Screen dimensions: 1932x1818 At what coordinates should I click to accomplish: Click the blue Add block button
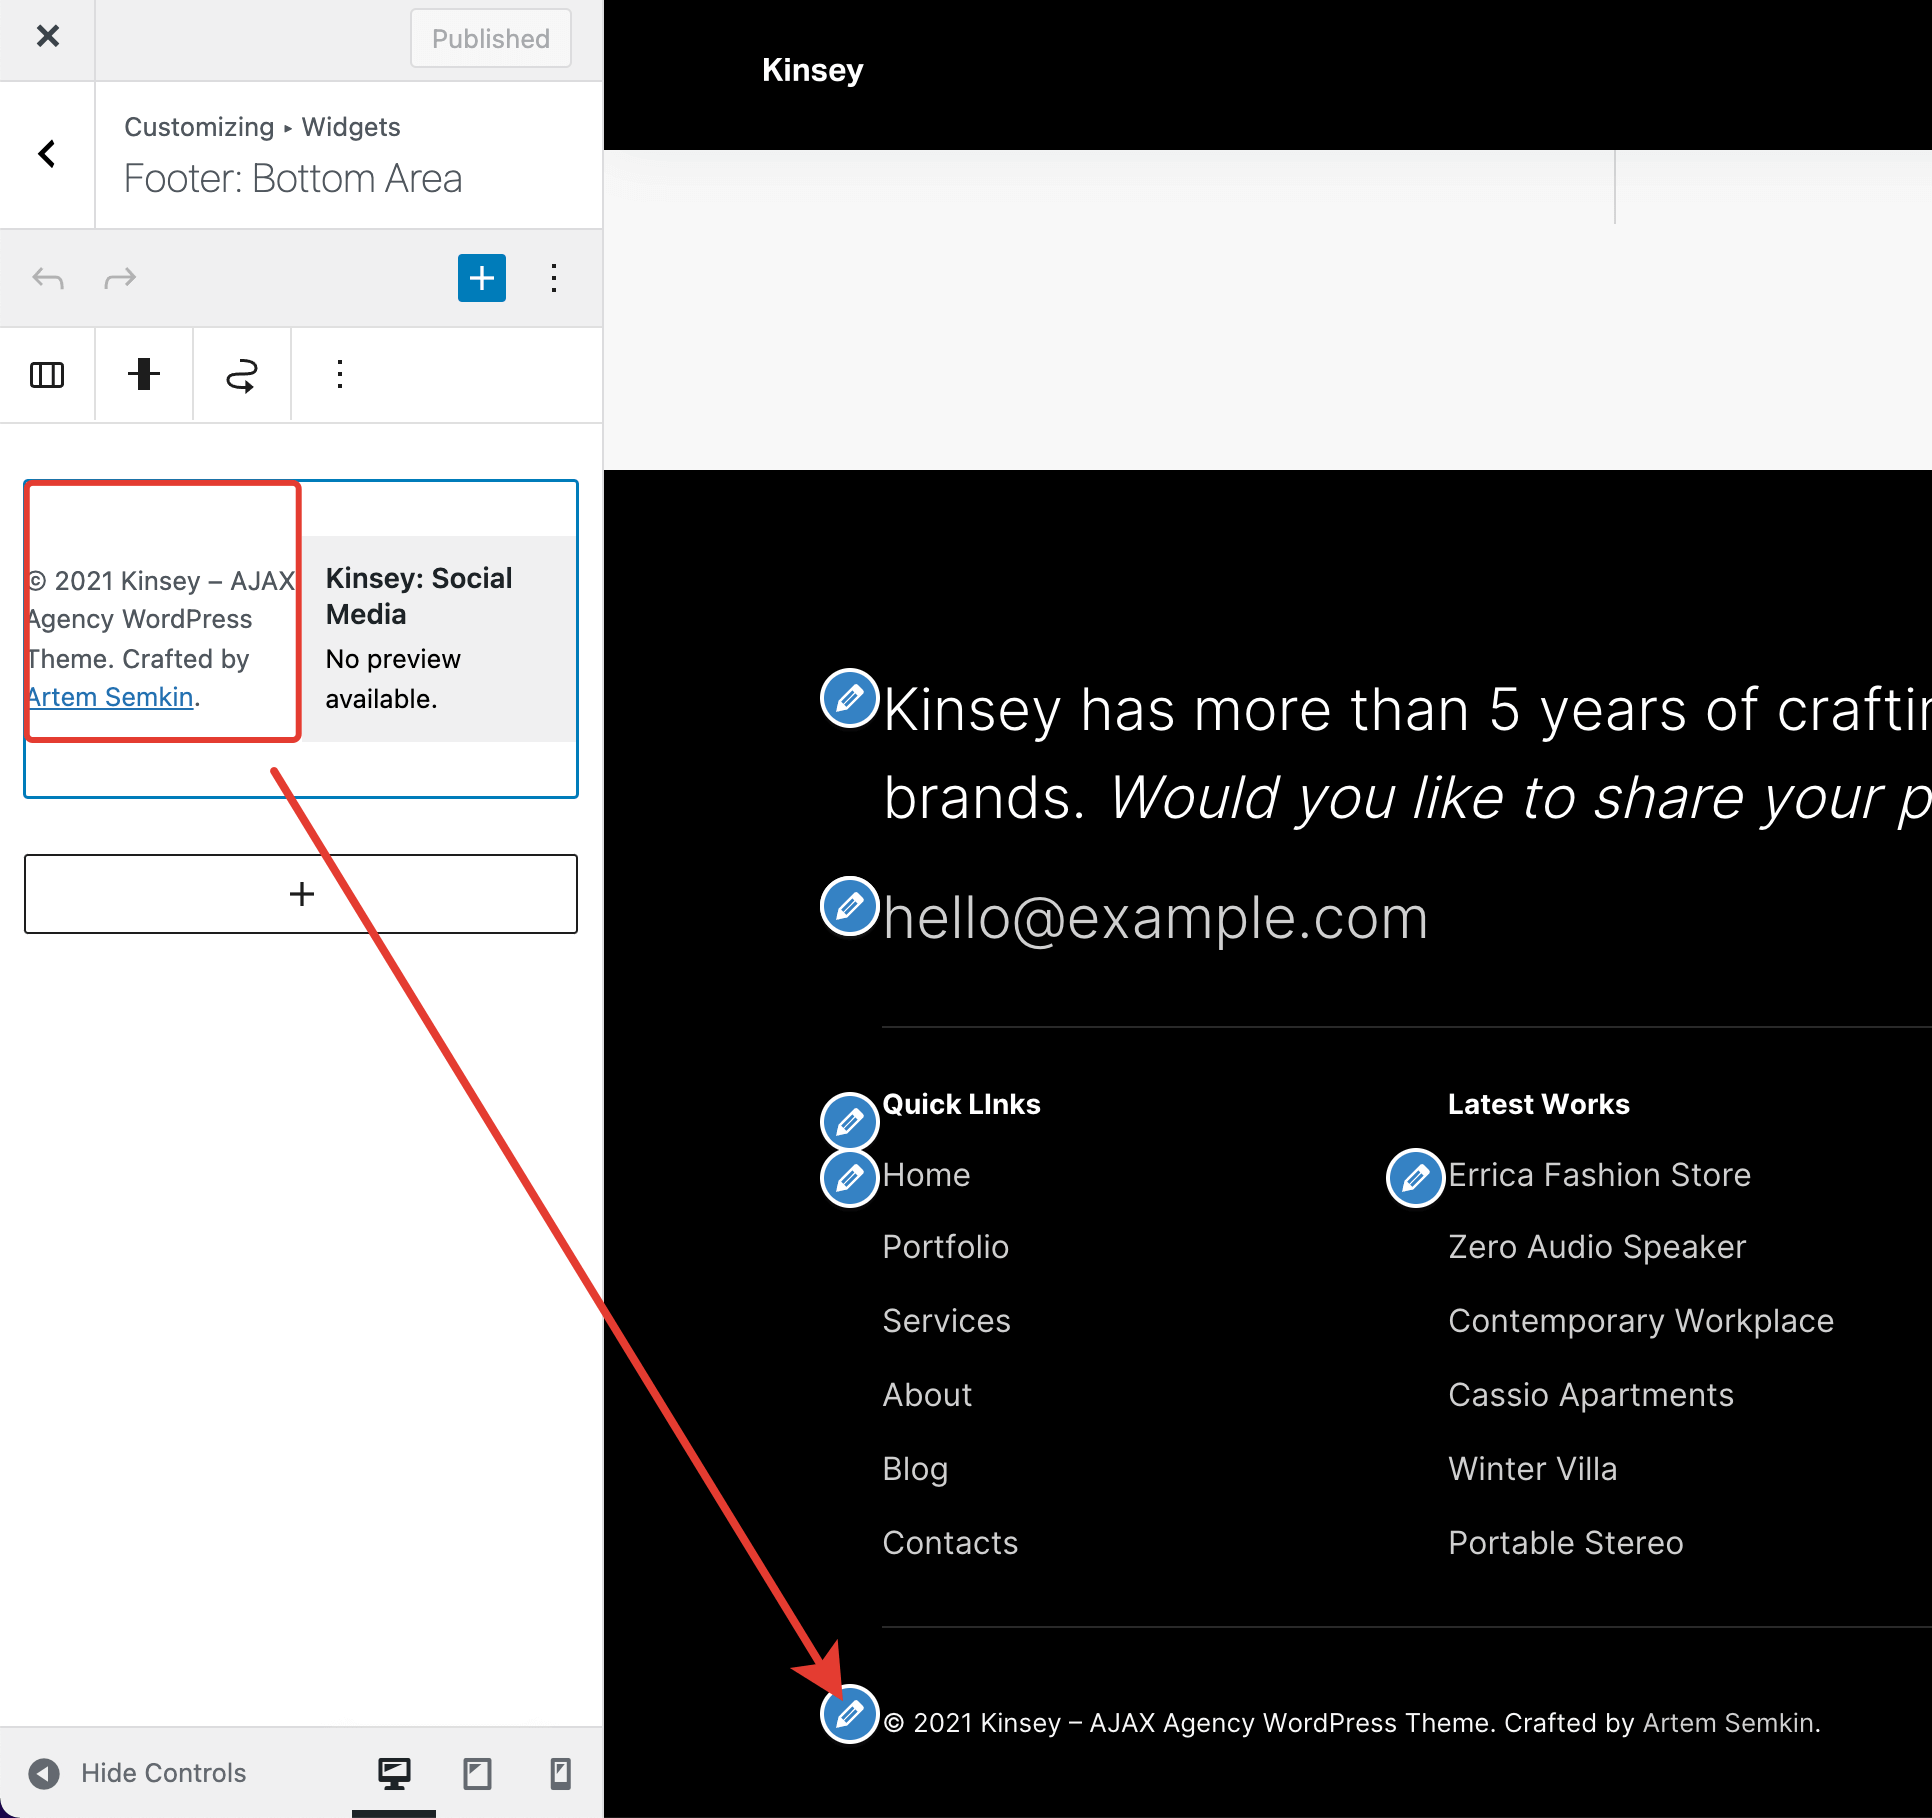point(481,278)
